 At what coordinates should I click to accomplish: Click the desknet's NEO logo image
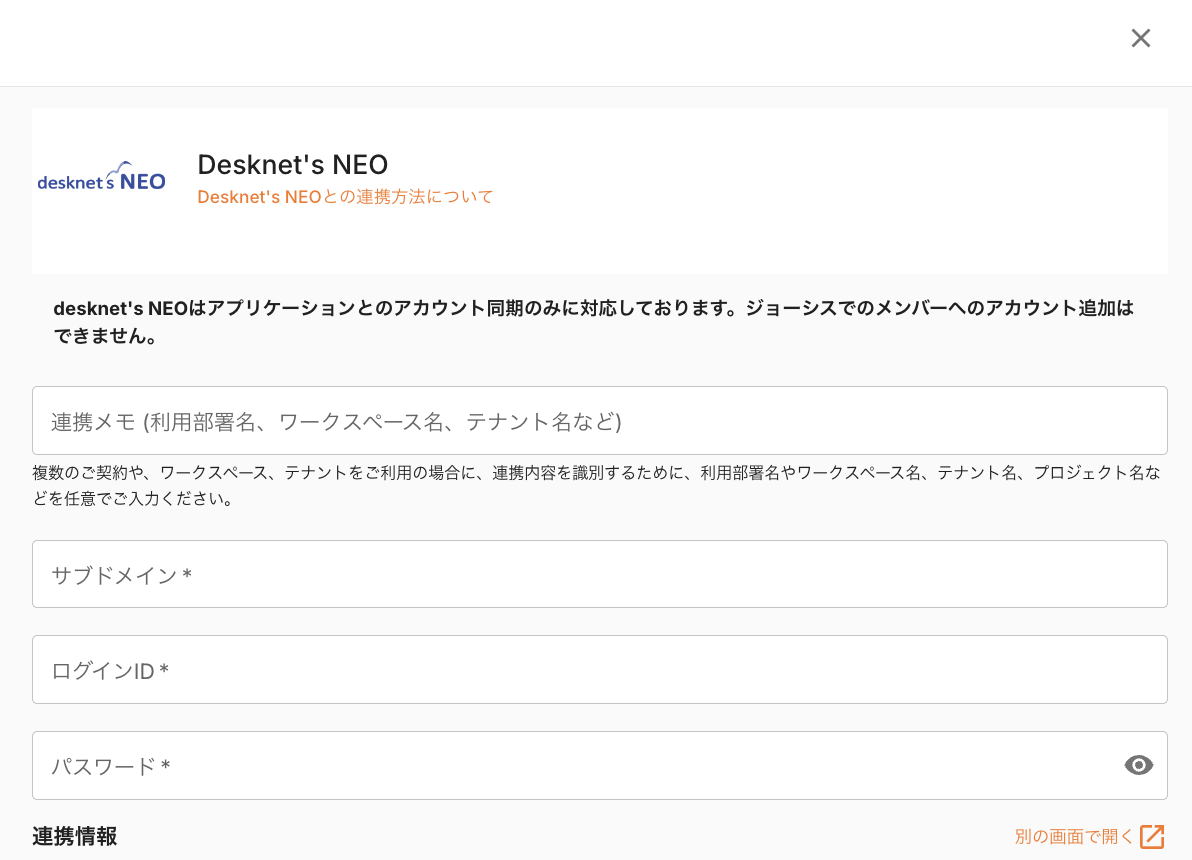click(x=101, y=177)
